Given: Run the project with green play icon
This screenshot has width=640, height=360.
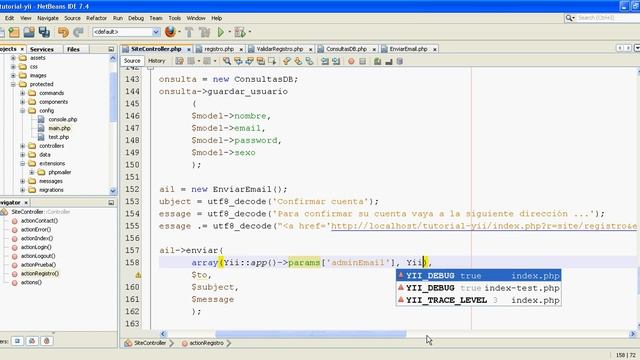Looking at the screenshot, I should click(221, 32).
